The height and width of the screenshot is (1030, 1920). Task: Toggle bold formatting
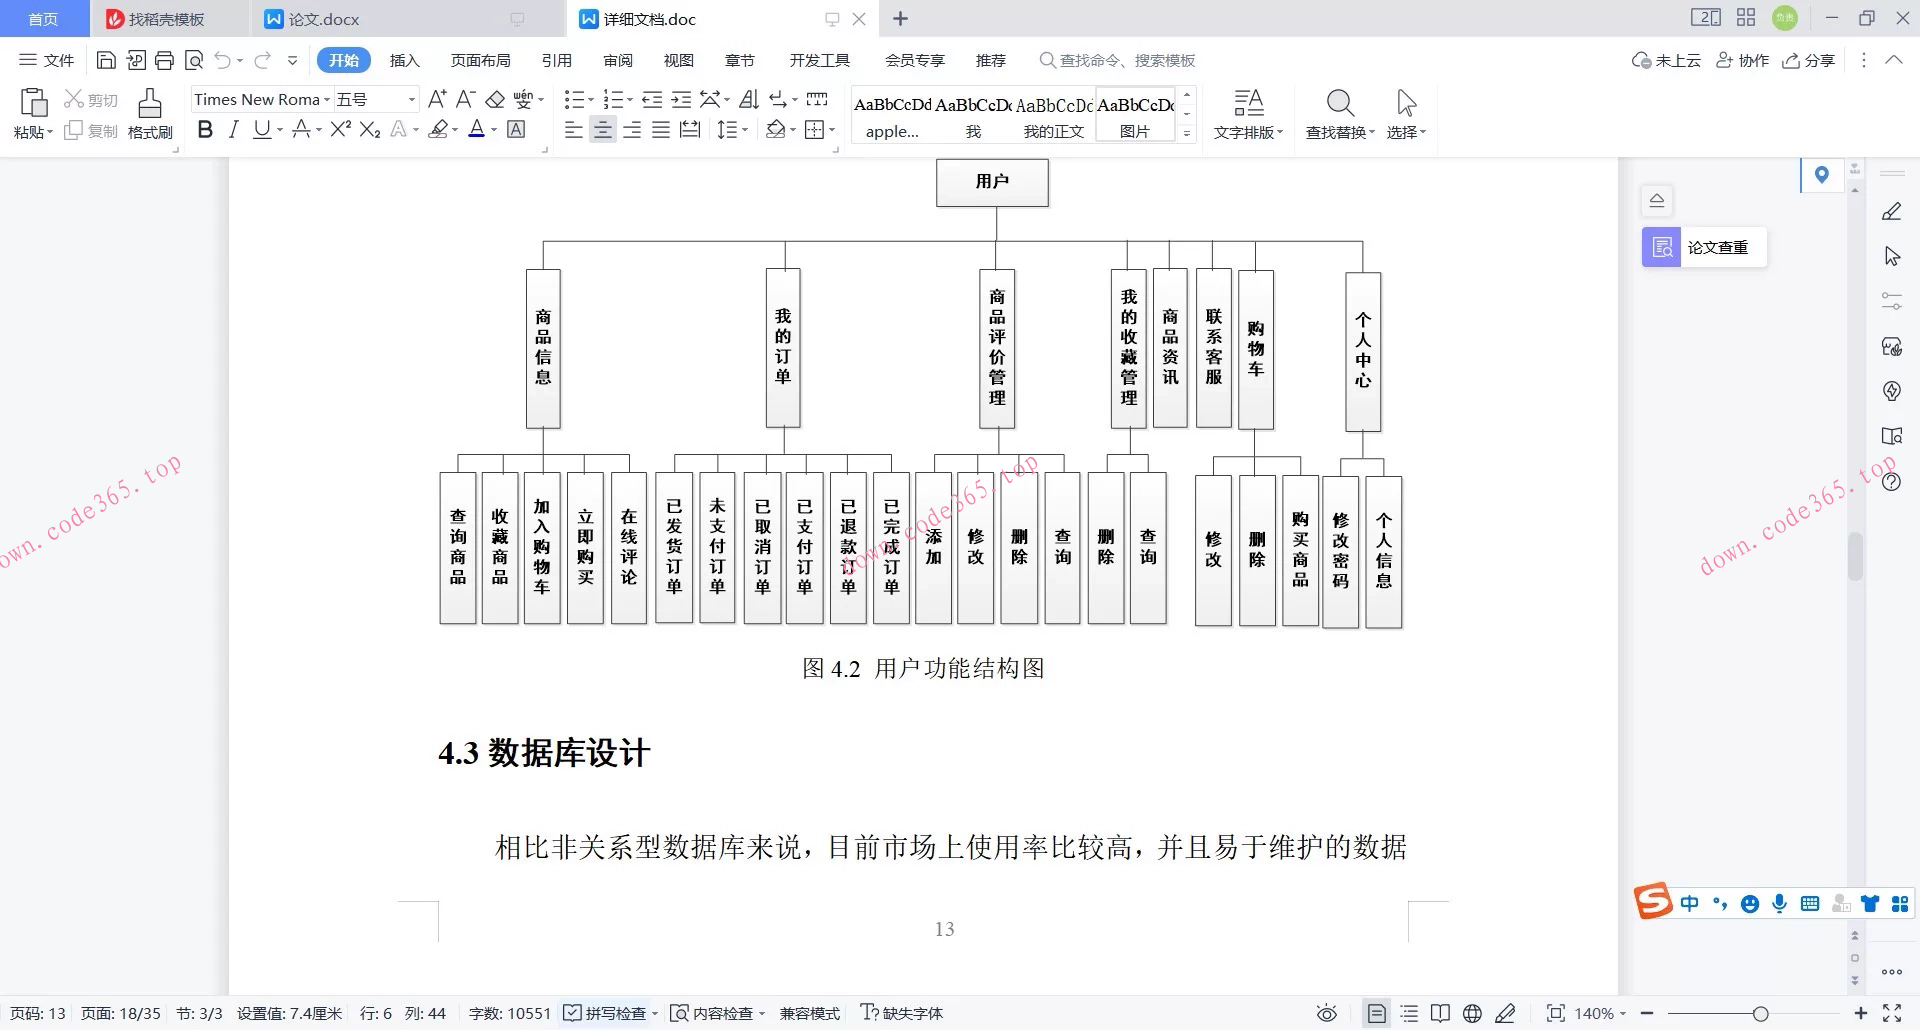pyautogui.click(x=205, y=129)
